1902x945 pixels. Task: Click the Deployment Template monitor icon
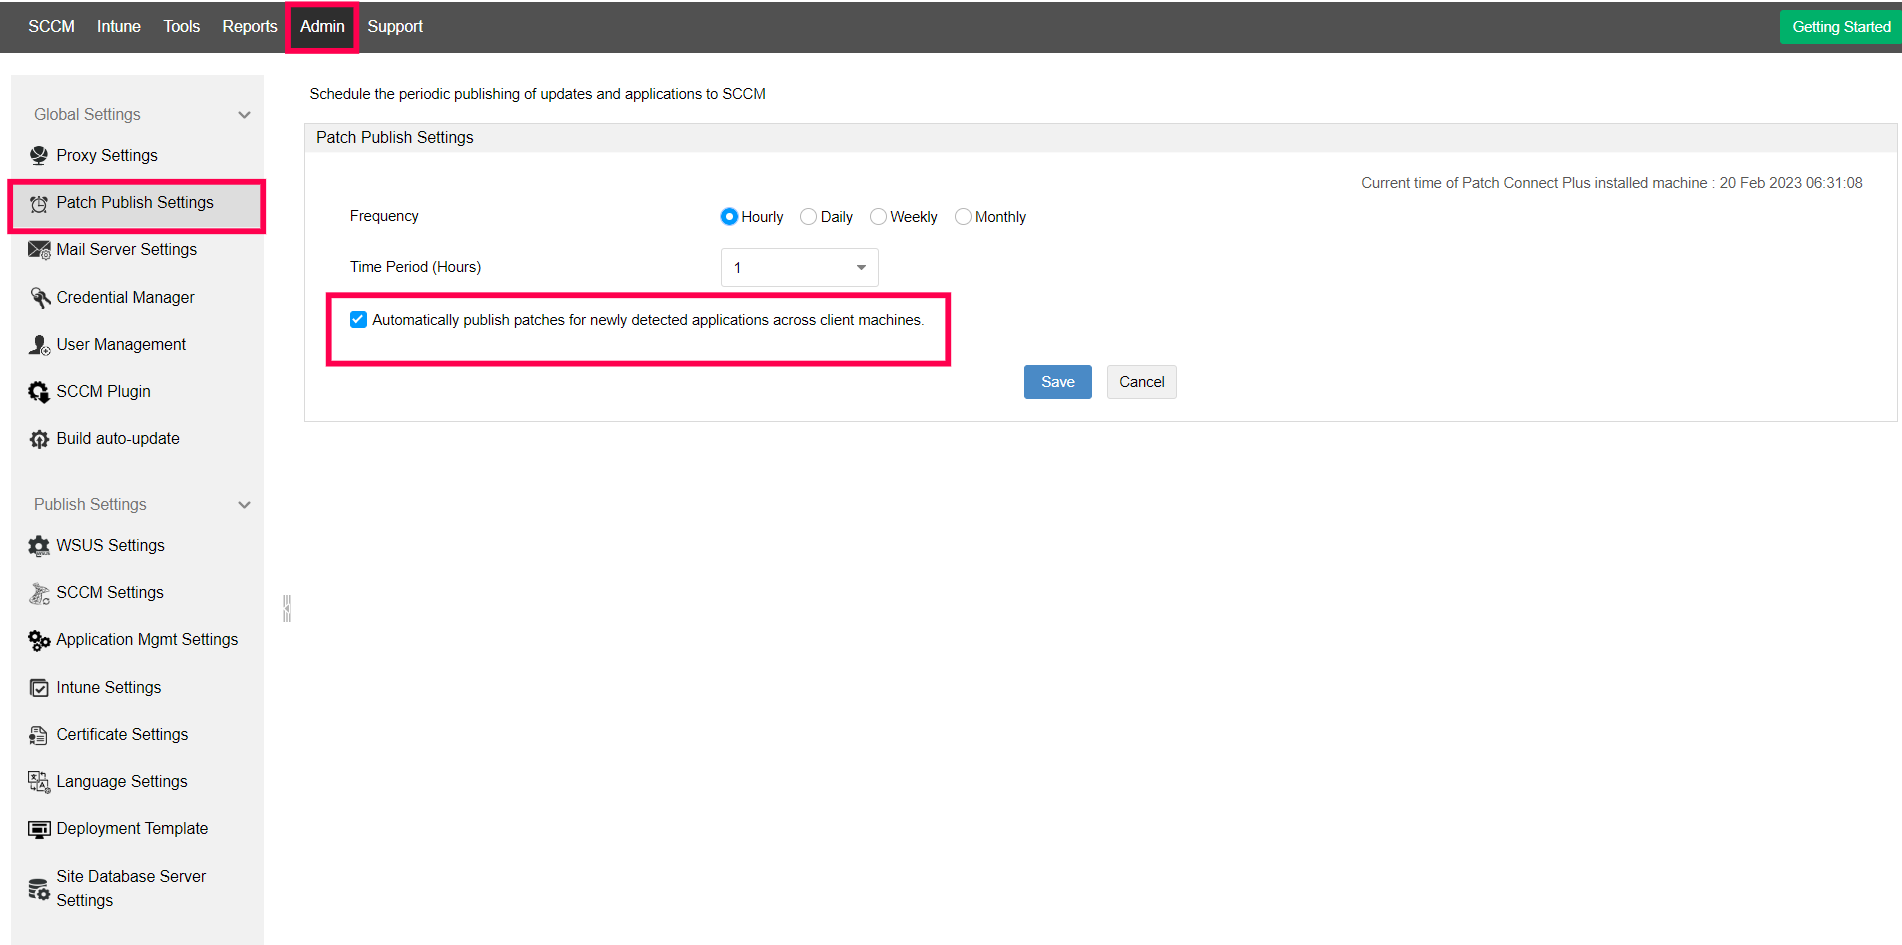pyautogui.click(x=38, y=828)
